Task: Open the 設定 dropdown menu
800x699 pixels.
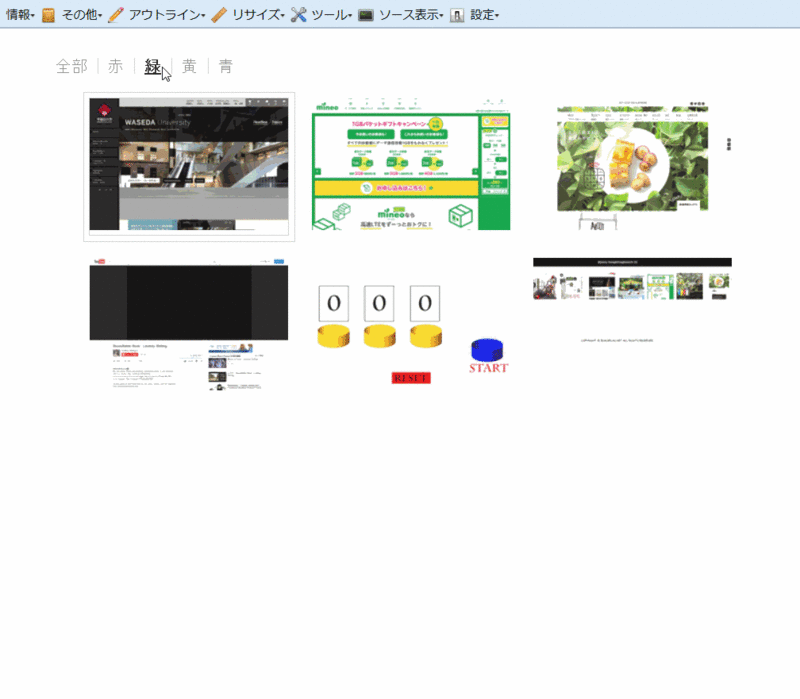Action: [x=484, y=14]
